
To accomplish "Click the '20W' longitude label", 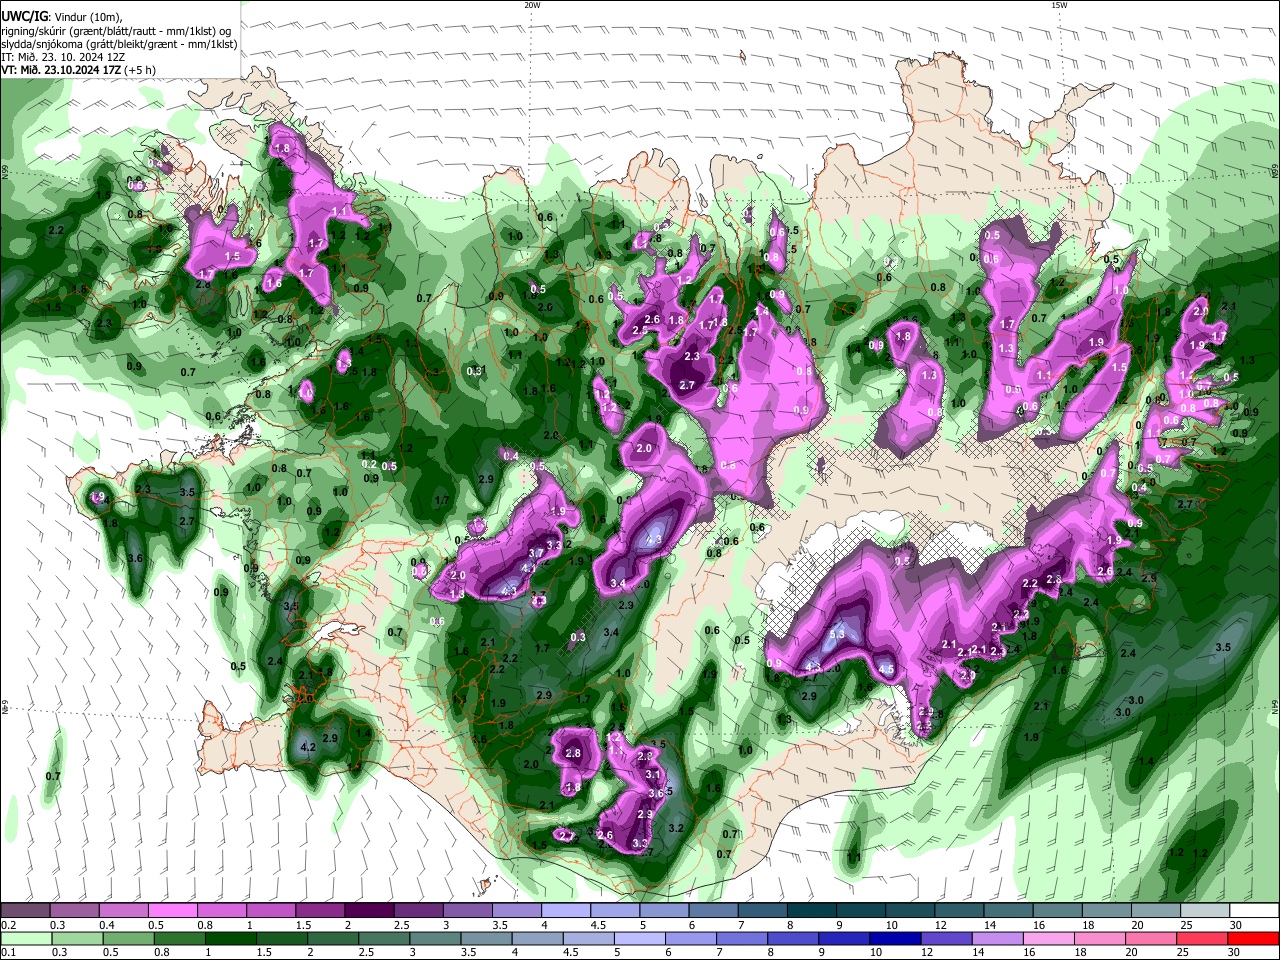I will [532, 5].
